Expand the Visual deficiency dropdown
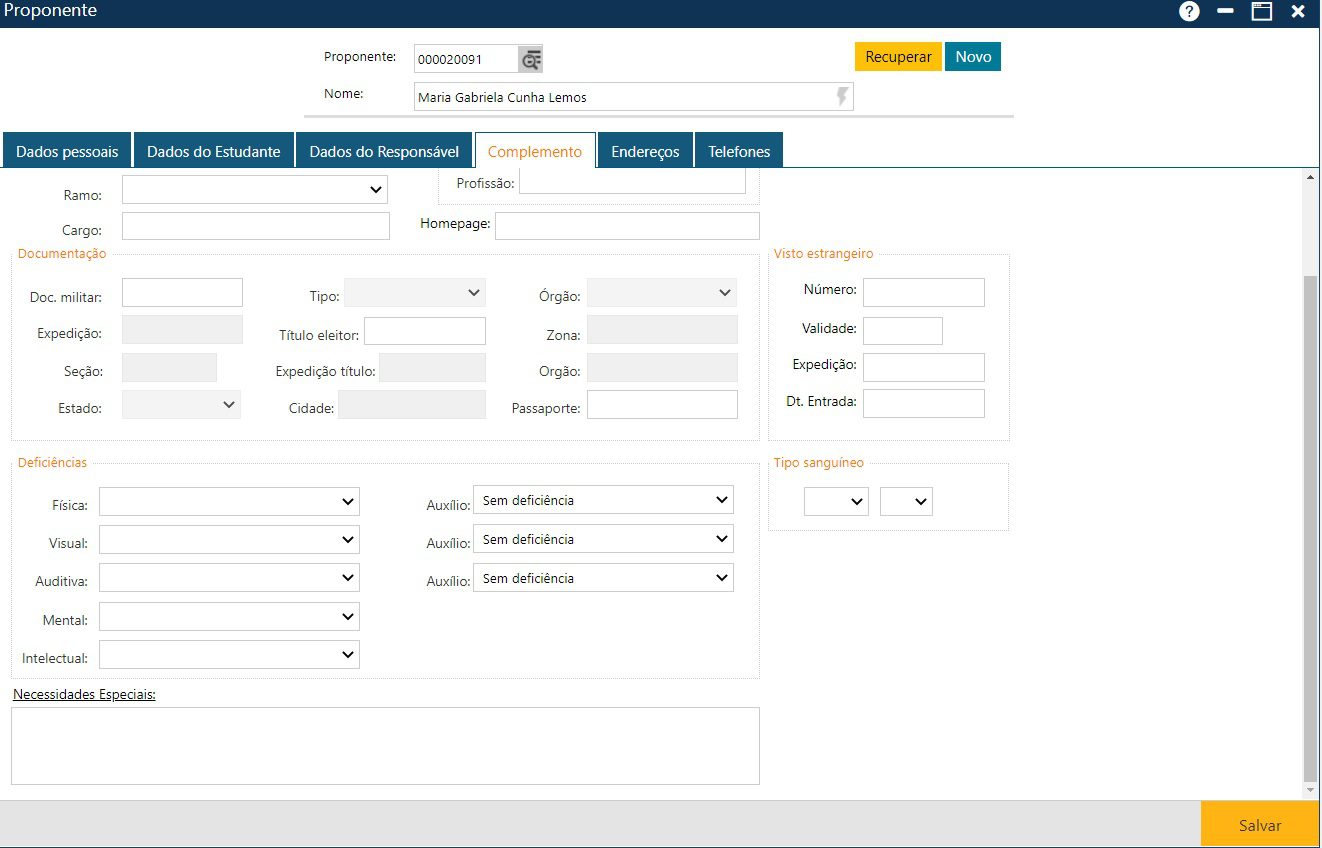The width and height of the screenshot is (1322, 848). (x=229, y=540)
